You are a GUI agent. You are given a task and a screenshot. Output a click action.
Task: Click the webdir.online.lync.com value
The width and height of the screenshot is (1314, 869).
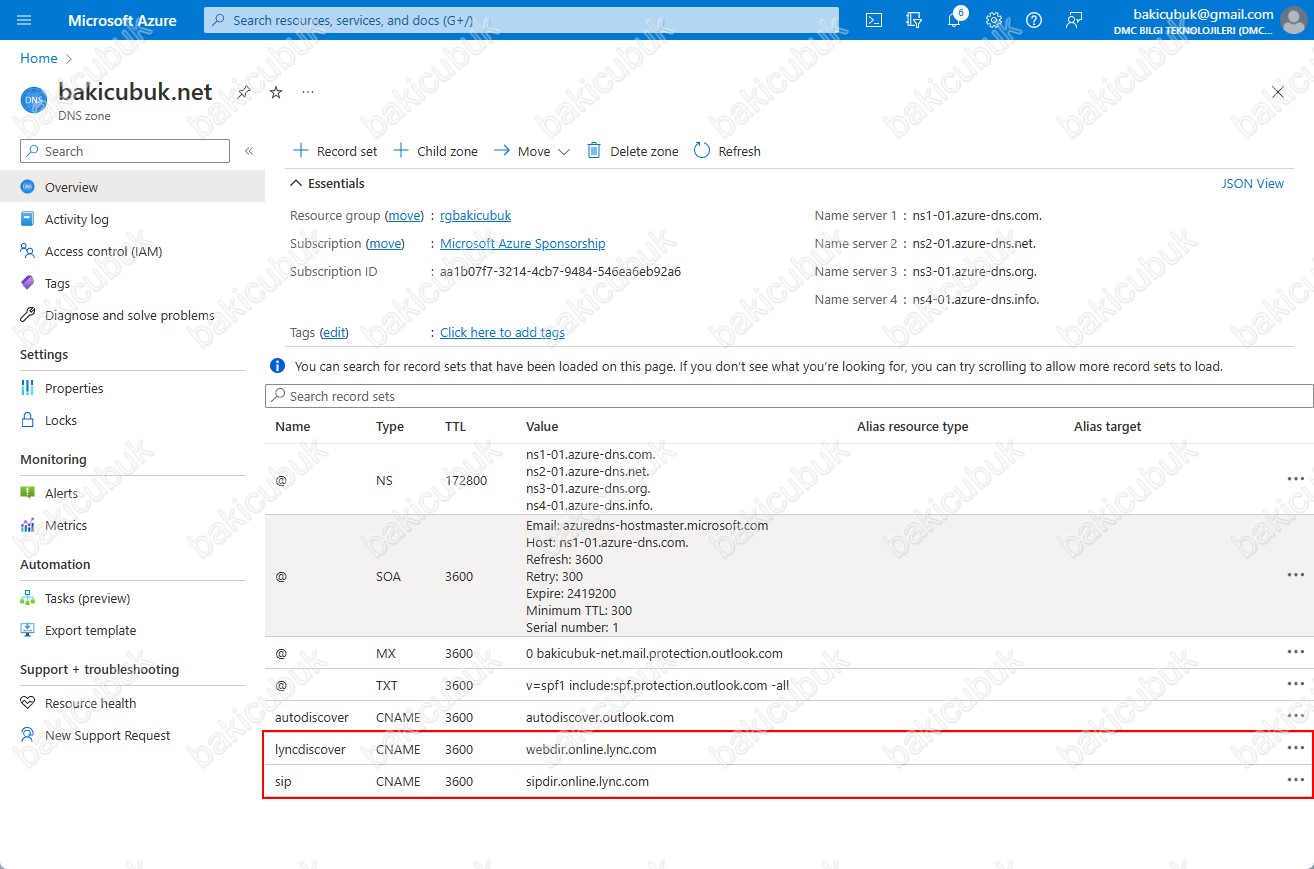tap(591, 749)
